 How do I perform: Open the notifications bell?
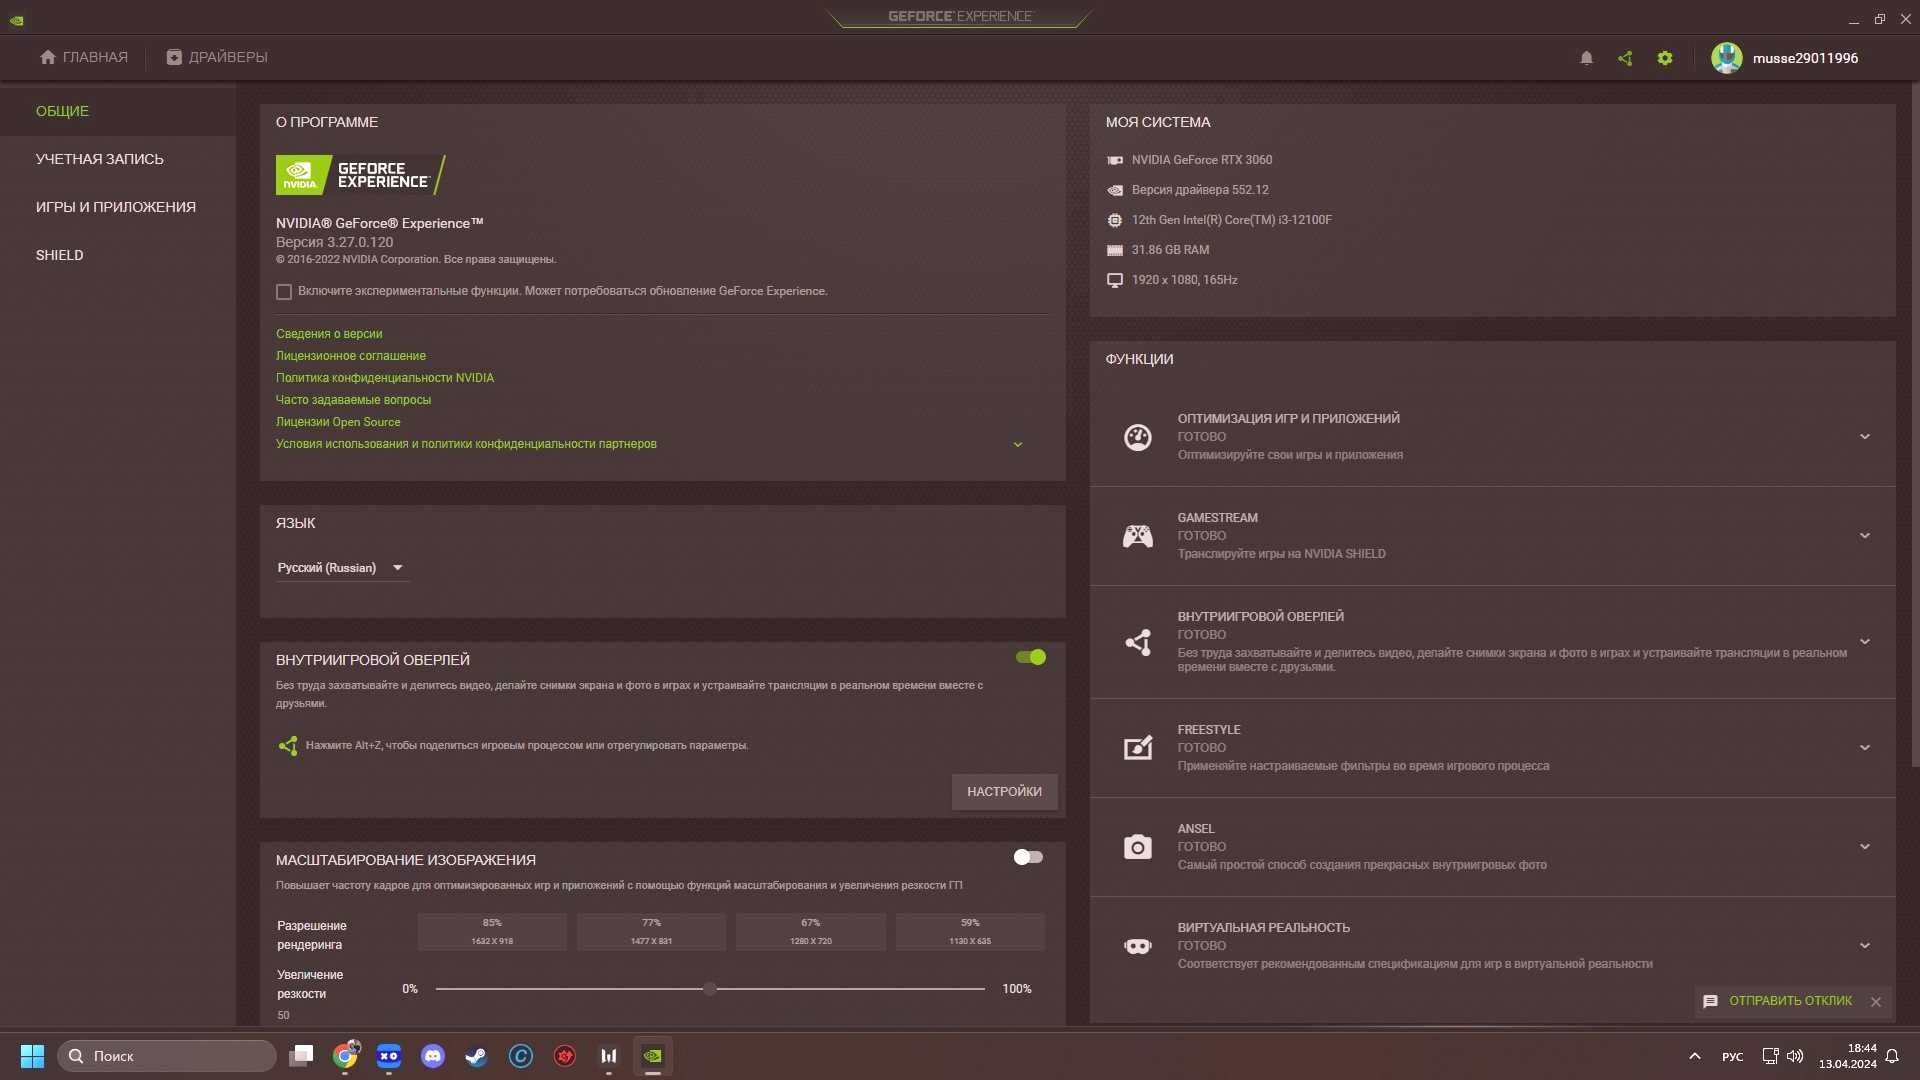[1586, 58]
